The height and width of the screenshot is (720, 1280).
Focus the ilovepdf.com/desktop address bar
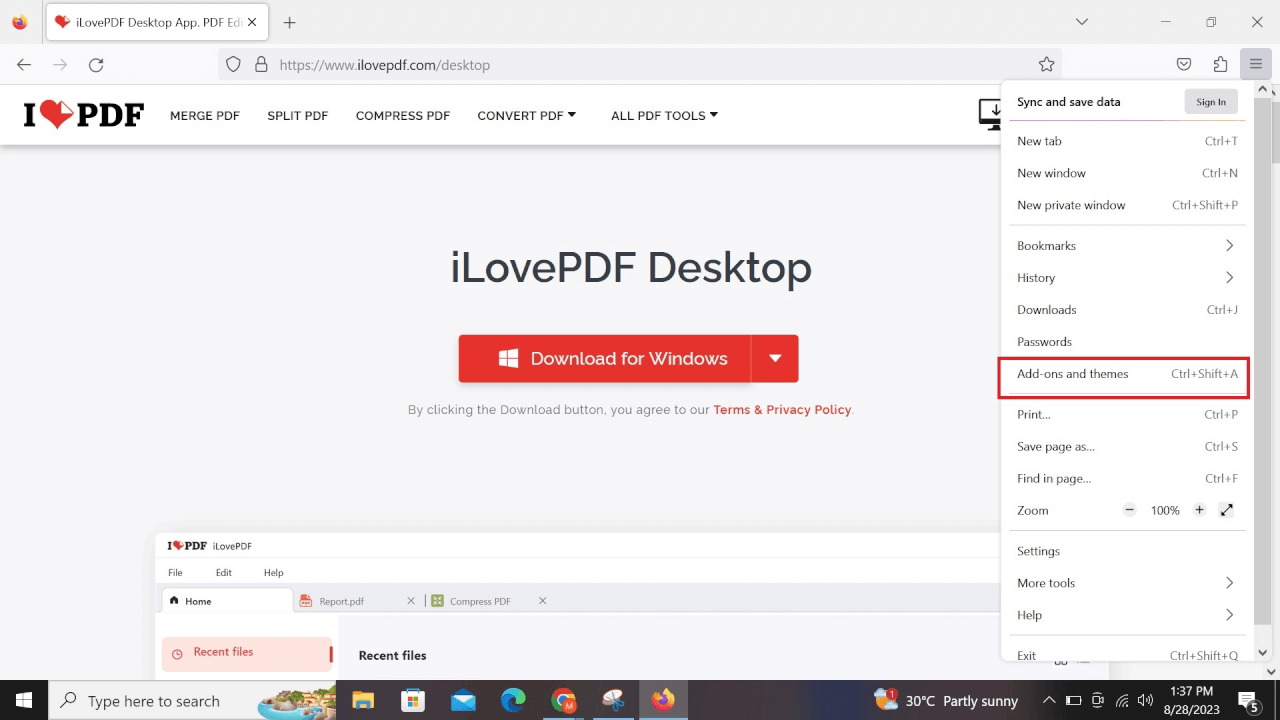pyautogui.click(x=640, y=65)
